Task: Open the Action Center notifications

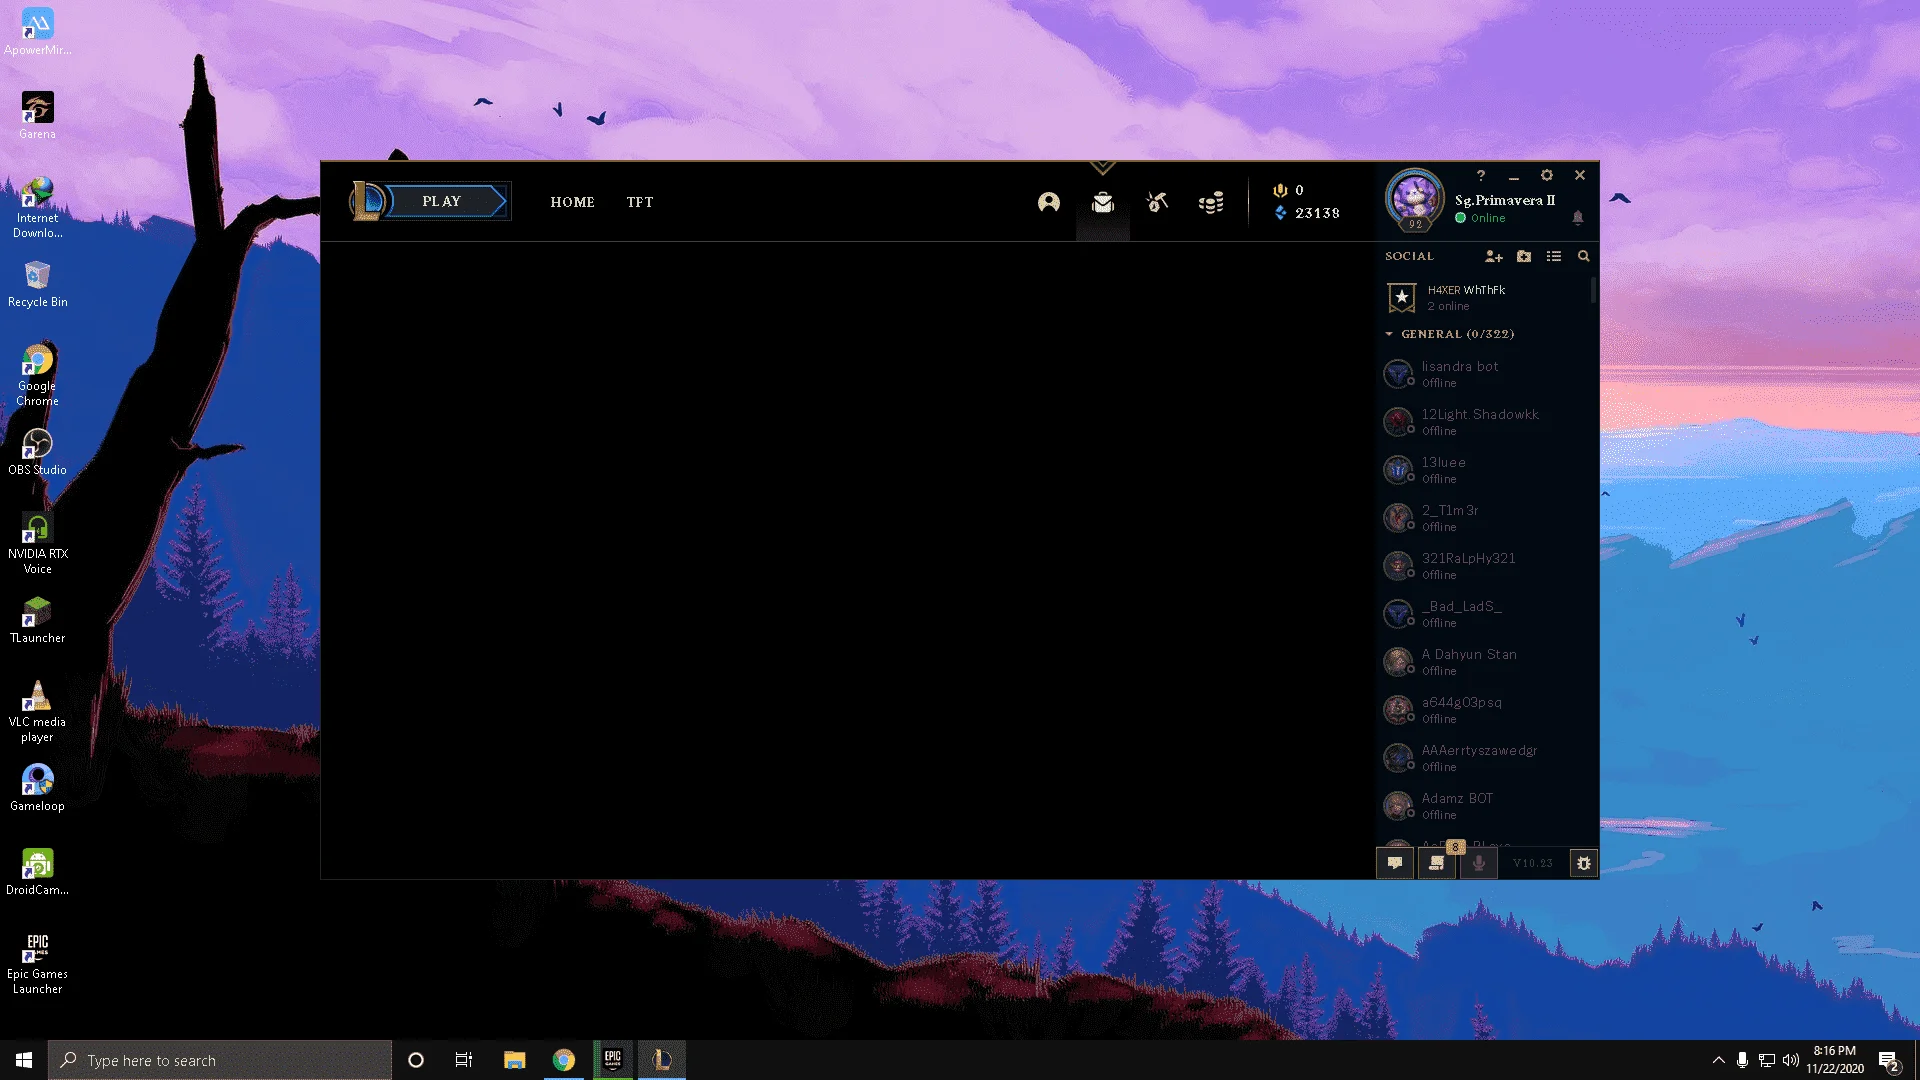Action: coord(1890,1061)
